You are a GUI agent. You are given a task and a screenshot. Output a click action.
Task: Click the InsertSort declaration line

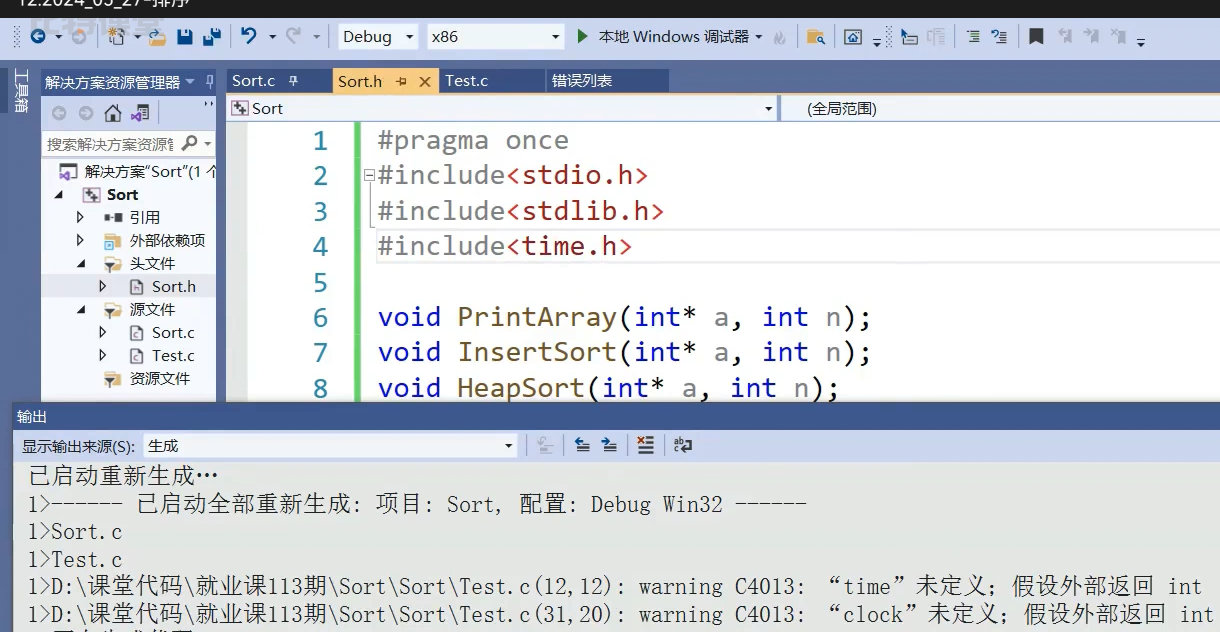tap(625, 352)
